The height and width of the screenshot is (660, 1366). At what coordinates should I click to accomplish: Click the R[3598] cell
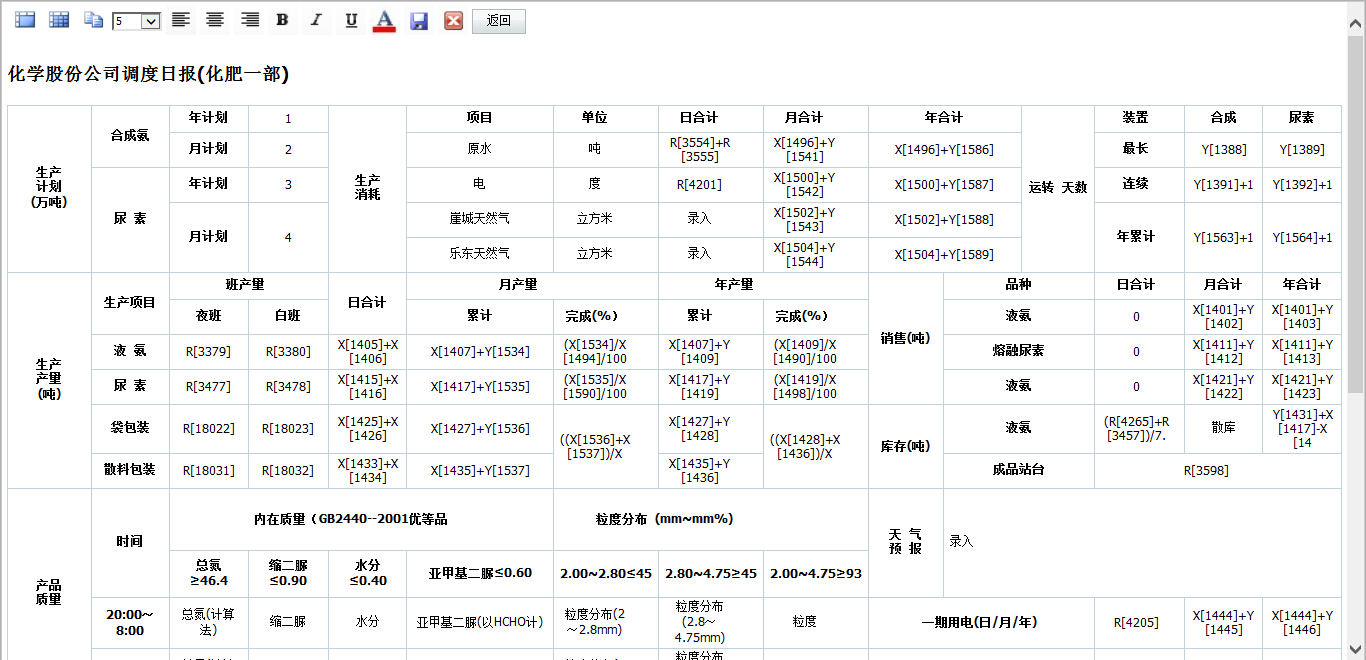coord(1218,470)
